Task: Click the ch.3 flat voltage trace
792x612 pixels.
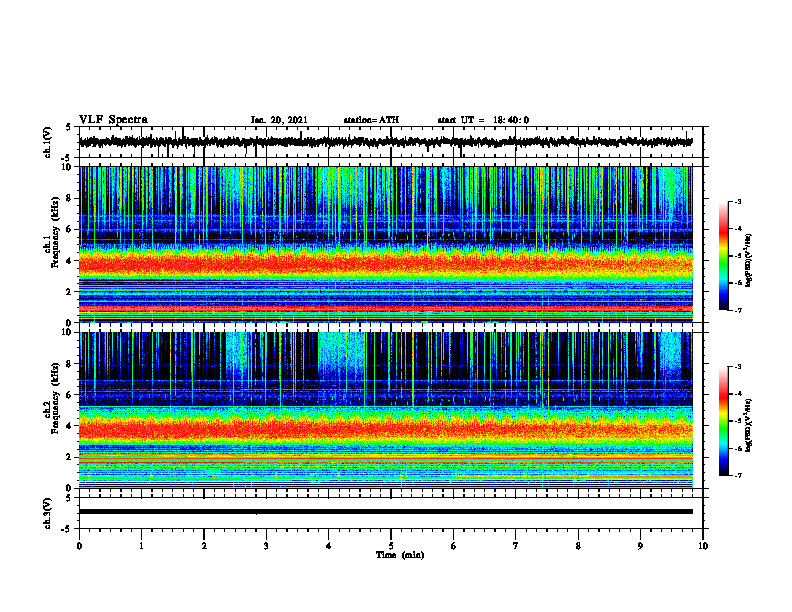Action: [x=385, y=512]
